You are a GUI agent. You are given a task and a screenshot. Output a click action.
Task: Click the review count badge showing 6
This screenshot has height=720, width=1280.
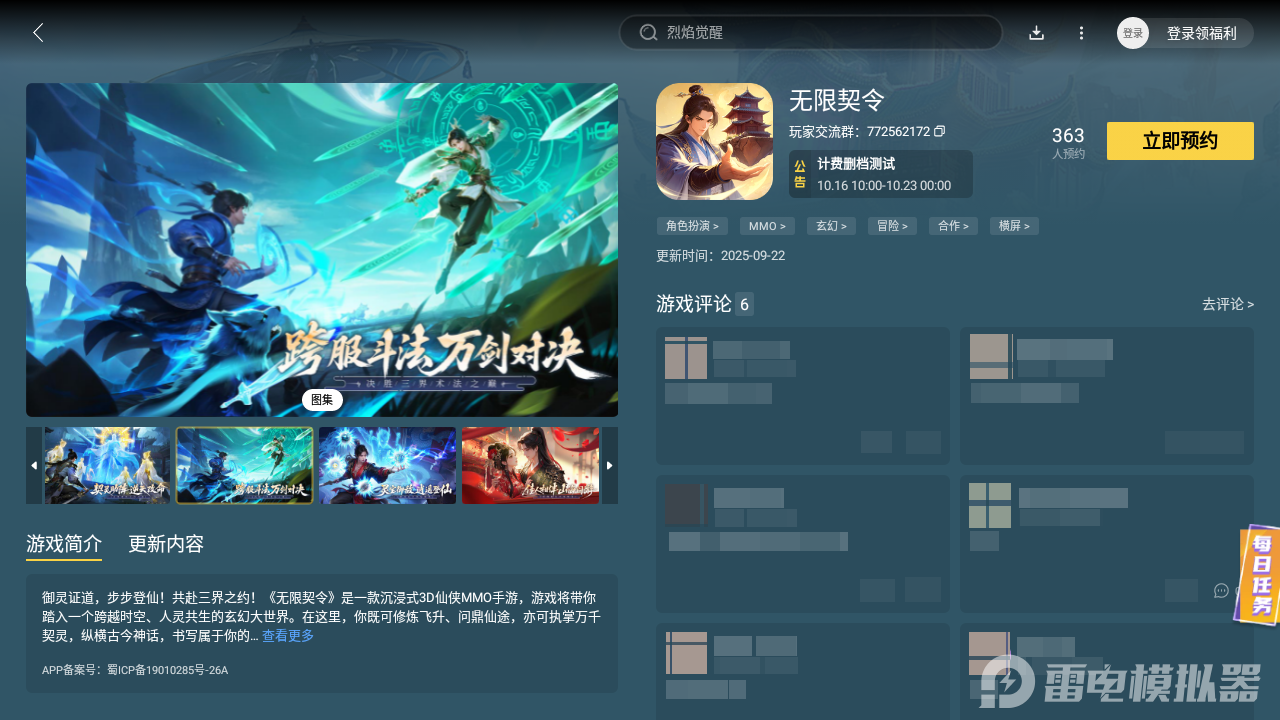click(744, 304)
